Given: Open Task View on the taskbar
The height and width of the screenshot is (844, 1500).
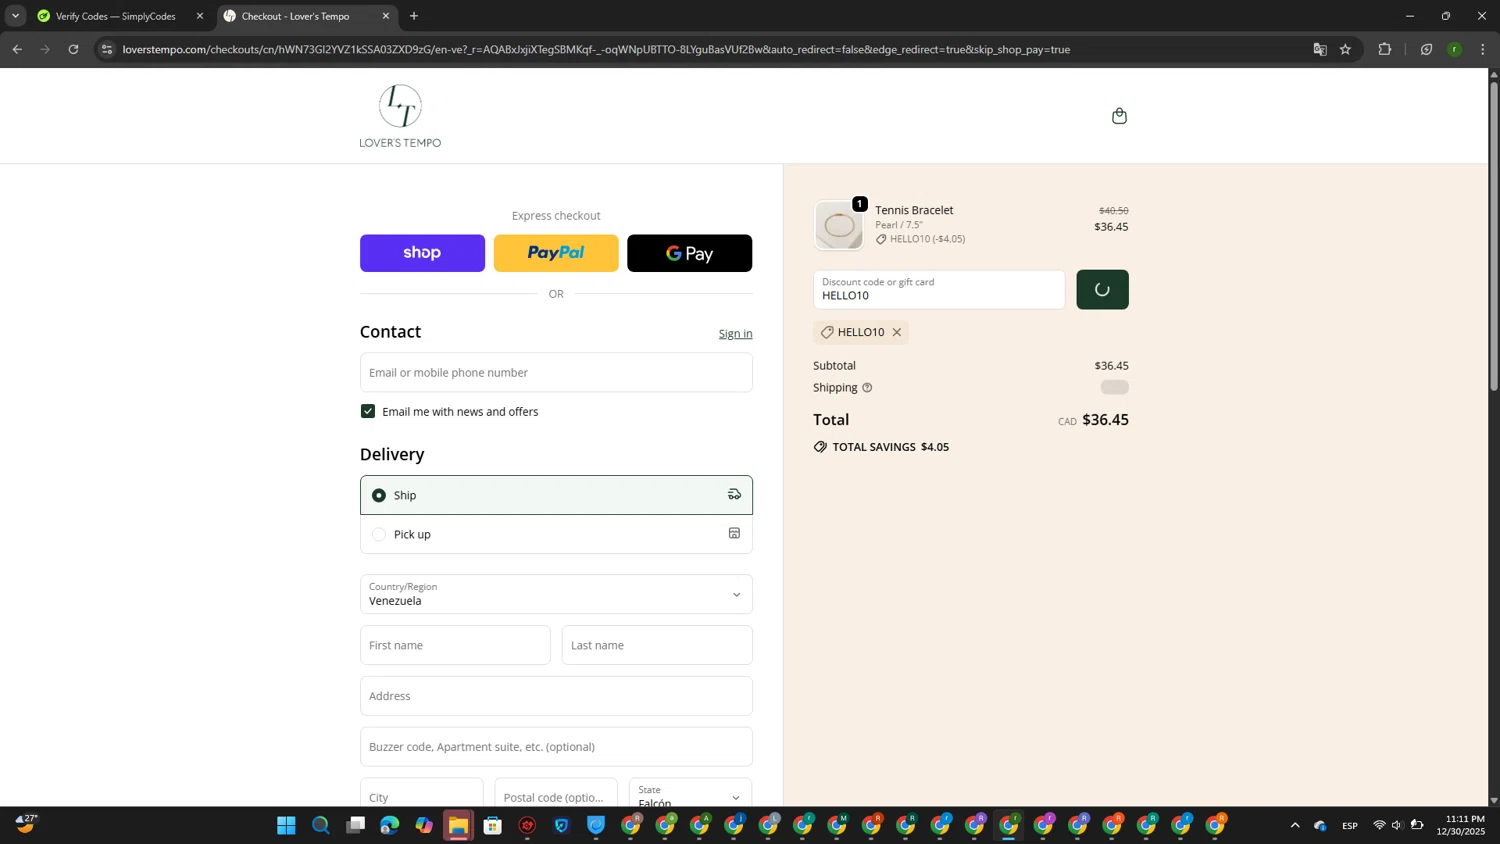Looking at the screenshot, I should click(355, 825).
